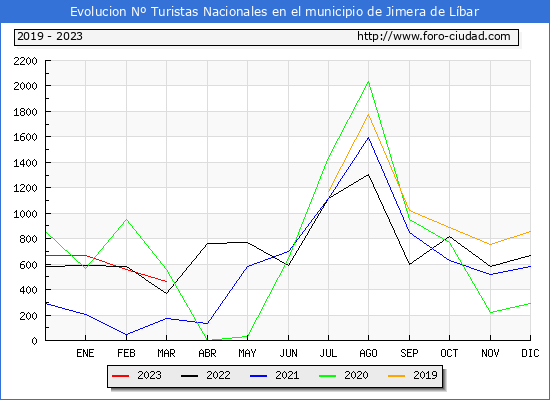Image resolution: width=550 pixels, height=400 pixels.
Task: Click the 0 y-axis value
Action: point(34,341)
